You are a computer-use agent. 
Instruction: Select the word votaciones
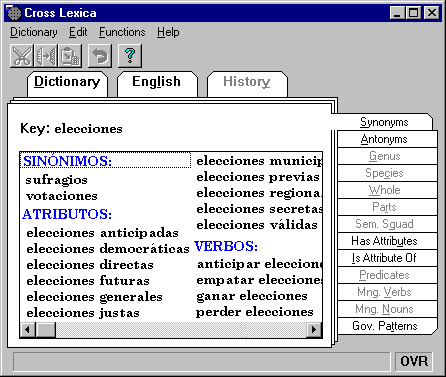coord(62,196)
